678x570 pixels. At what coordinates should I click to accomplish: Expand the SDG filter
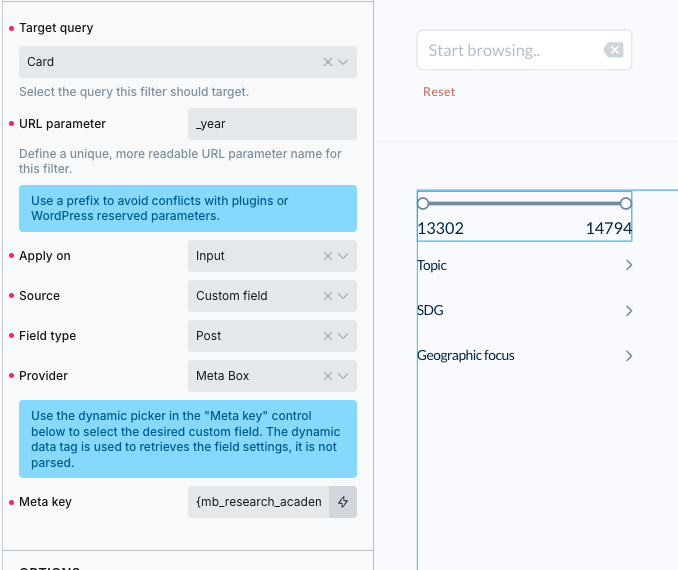click(628, 311)
